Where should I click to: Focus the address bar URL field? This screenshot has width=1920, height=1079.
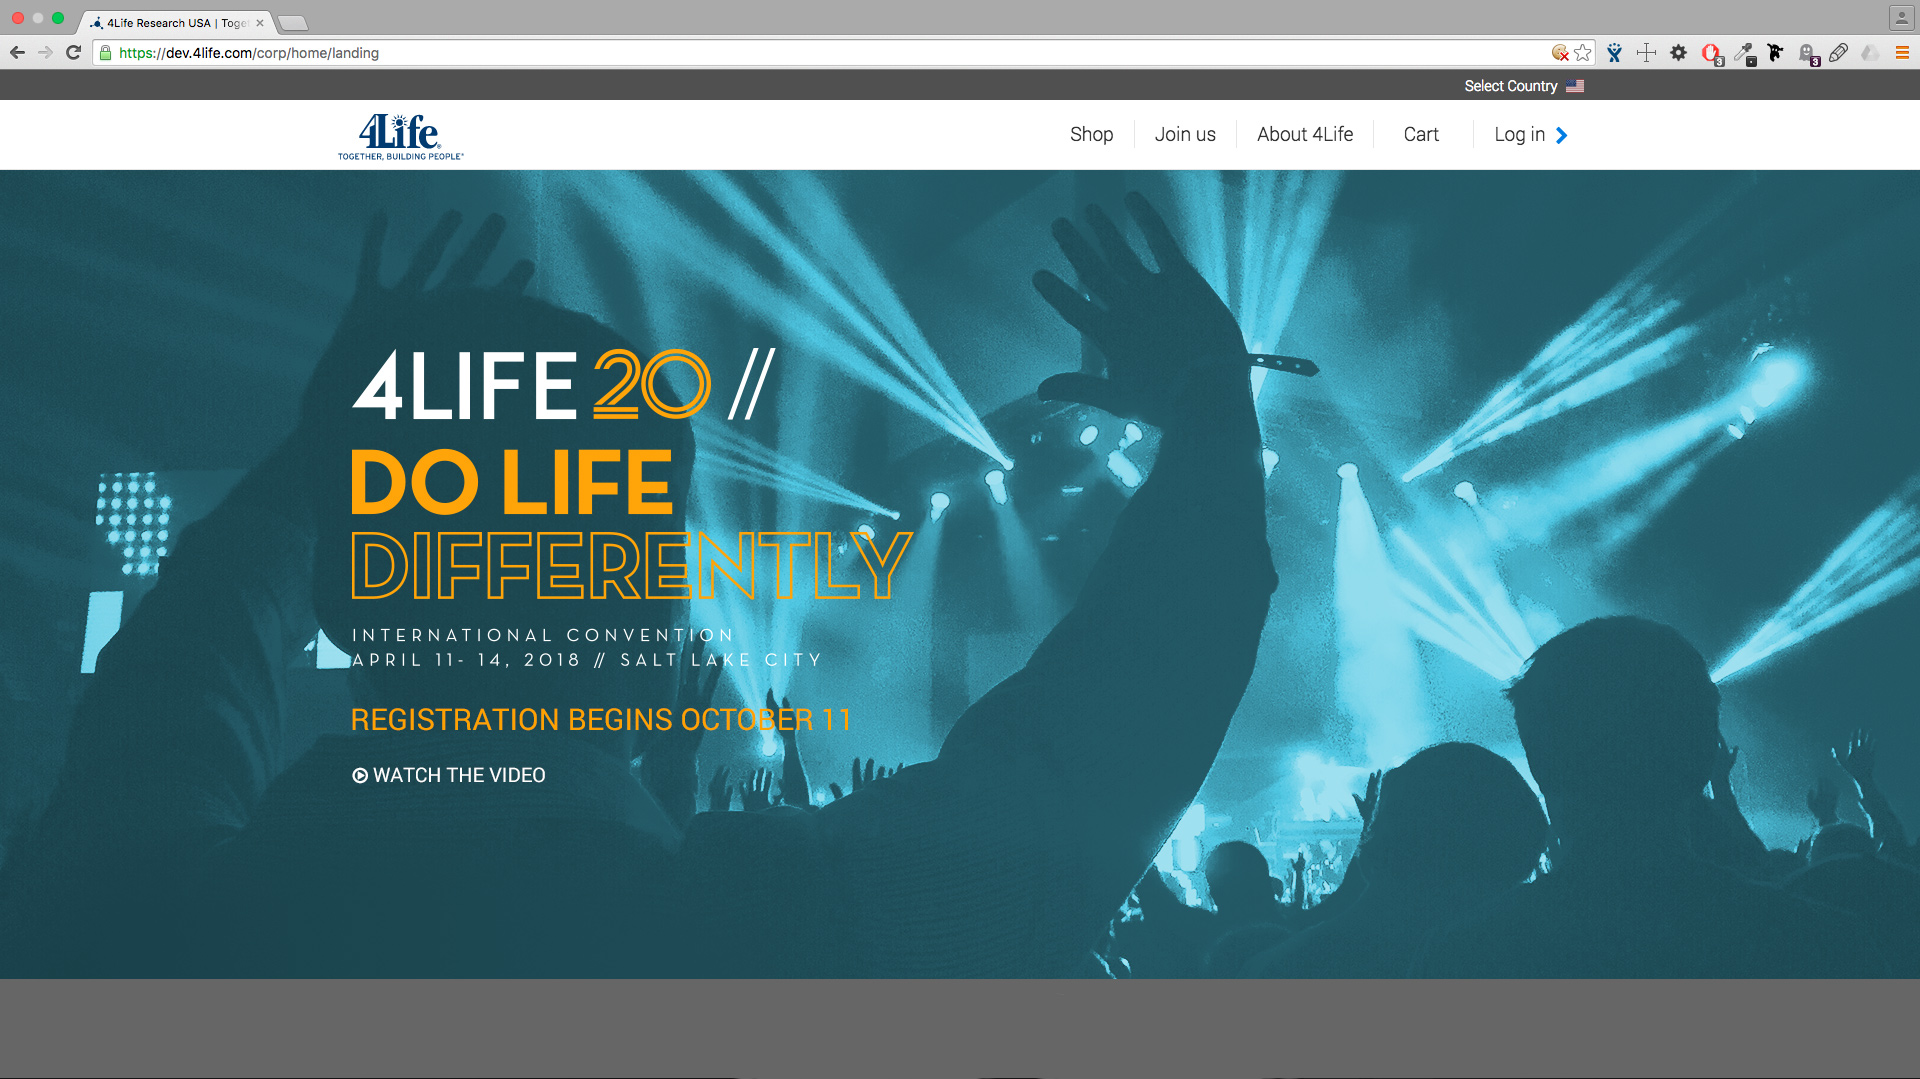(x=820, y=53)
